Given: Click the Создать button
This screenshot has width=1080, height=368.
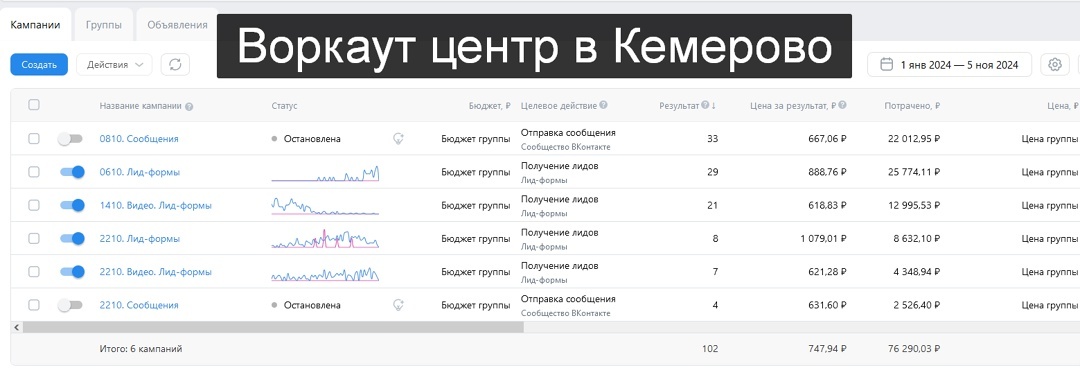Looking at the screenshot, I should click(x=39, y=65).
